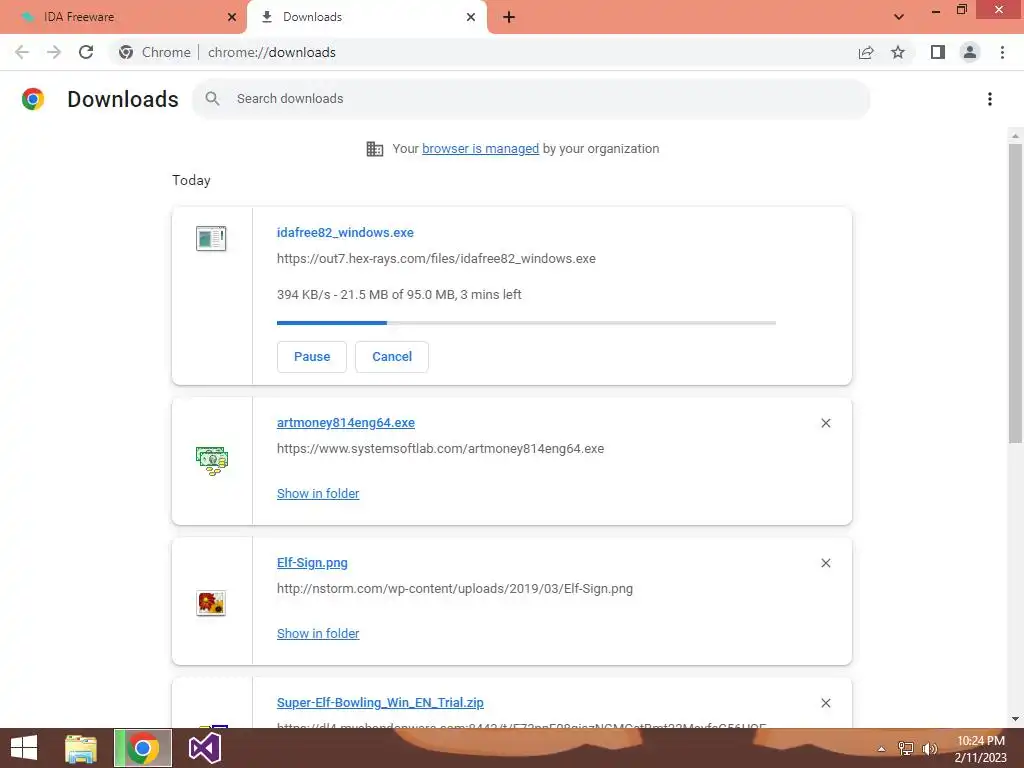Select the Downloads tab
The height and width of the screenshot is (768, 1024).
click(x=367, y=17)
